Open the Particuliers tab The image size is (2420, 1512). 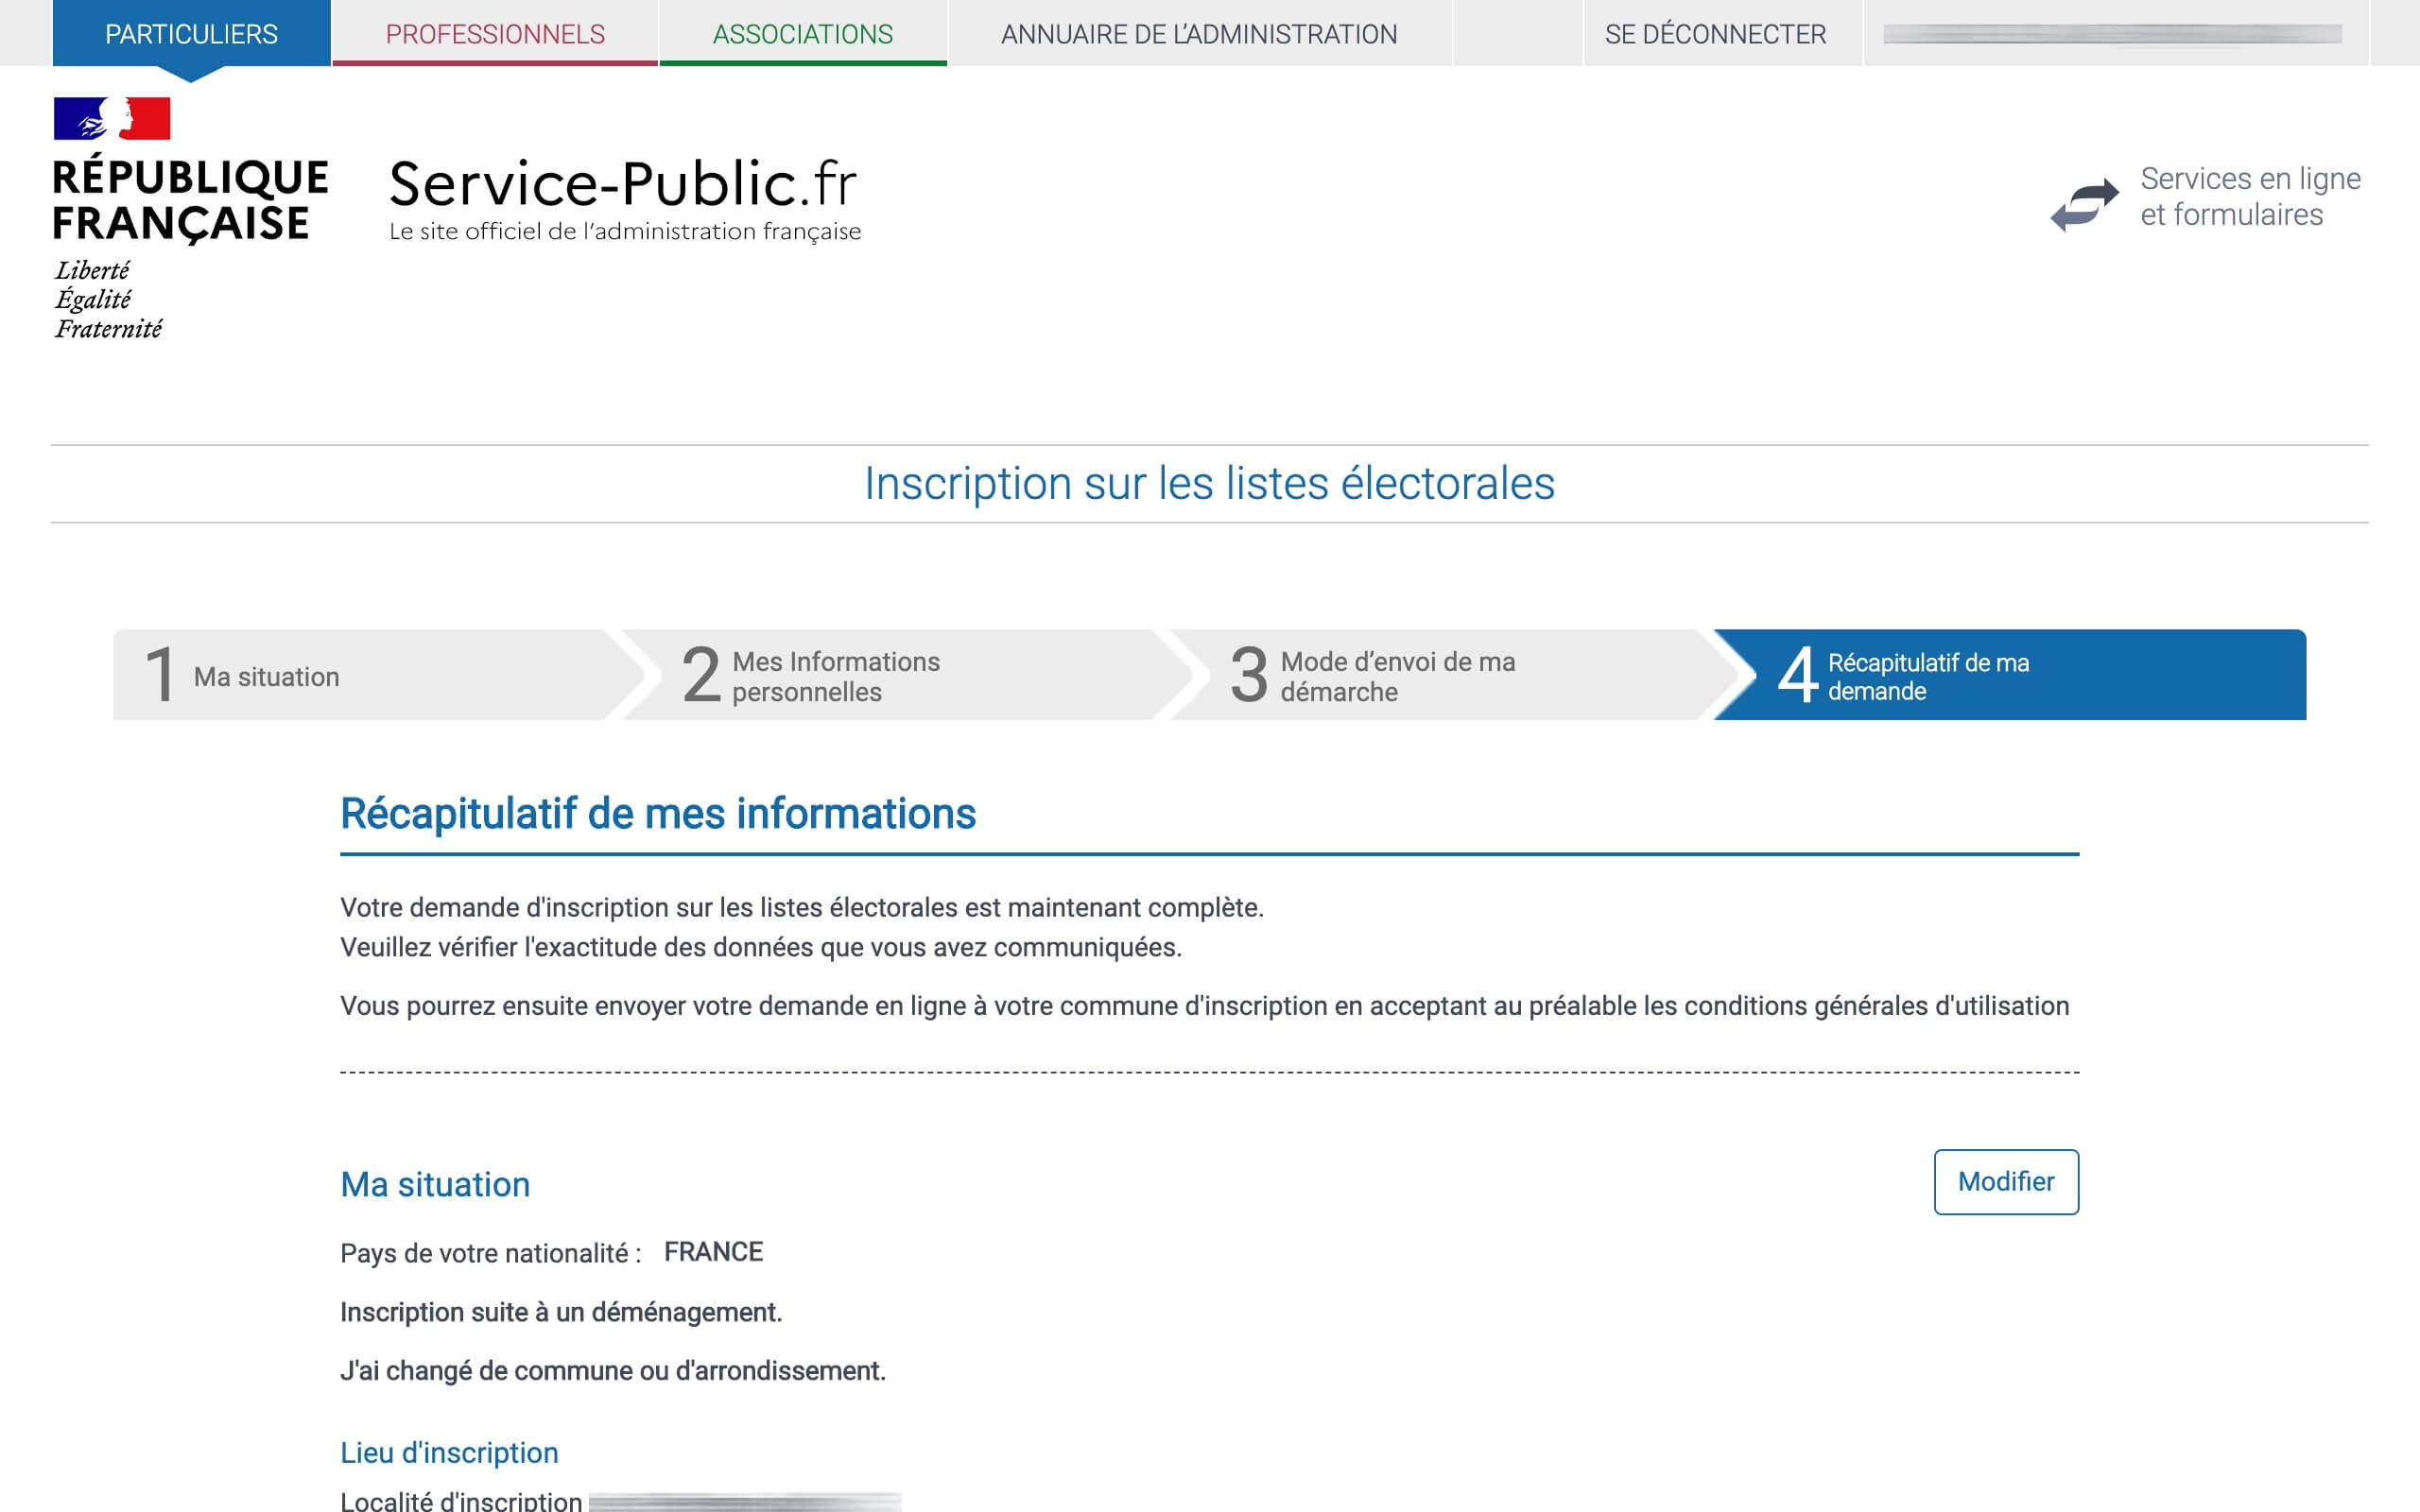(191, 34)
